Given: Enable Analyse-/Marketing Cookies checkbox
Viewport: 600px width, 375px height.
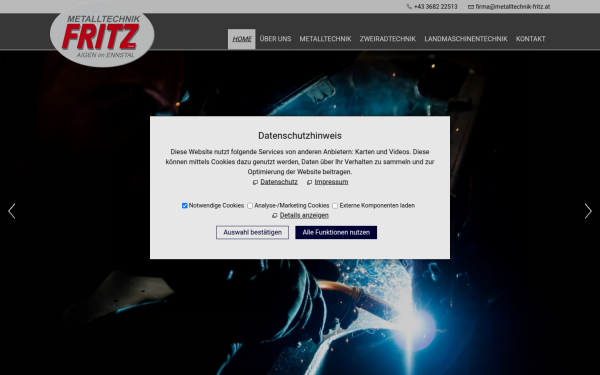Looking at the screenshot, I should pyautogui.click(x=250, y=206).
